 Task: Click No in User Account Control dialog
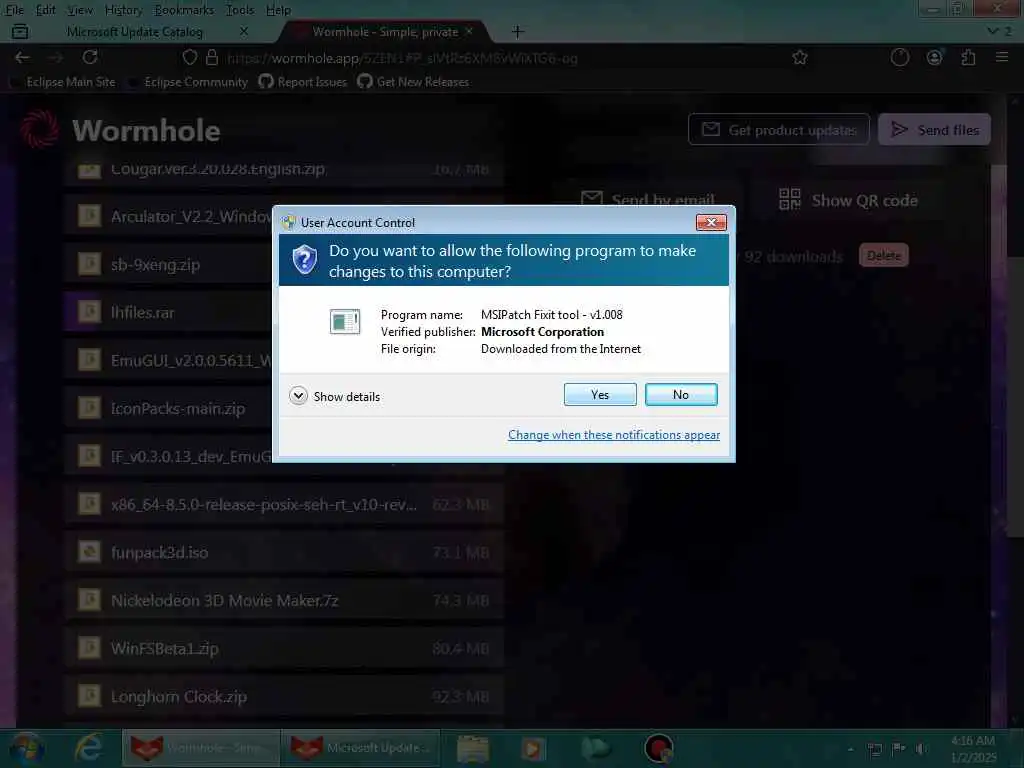coord(680,394)
